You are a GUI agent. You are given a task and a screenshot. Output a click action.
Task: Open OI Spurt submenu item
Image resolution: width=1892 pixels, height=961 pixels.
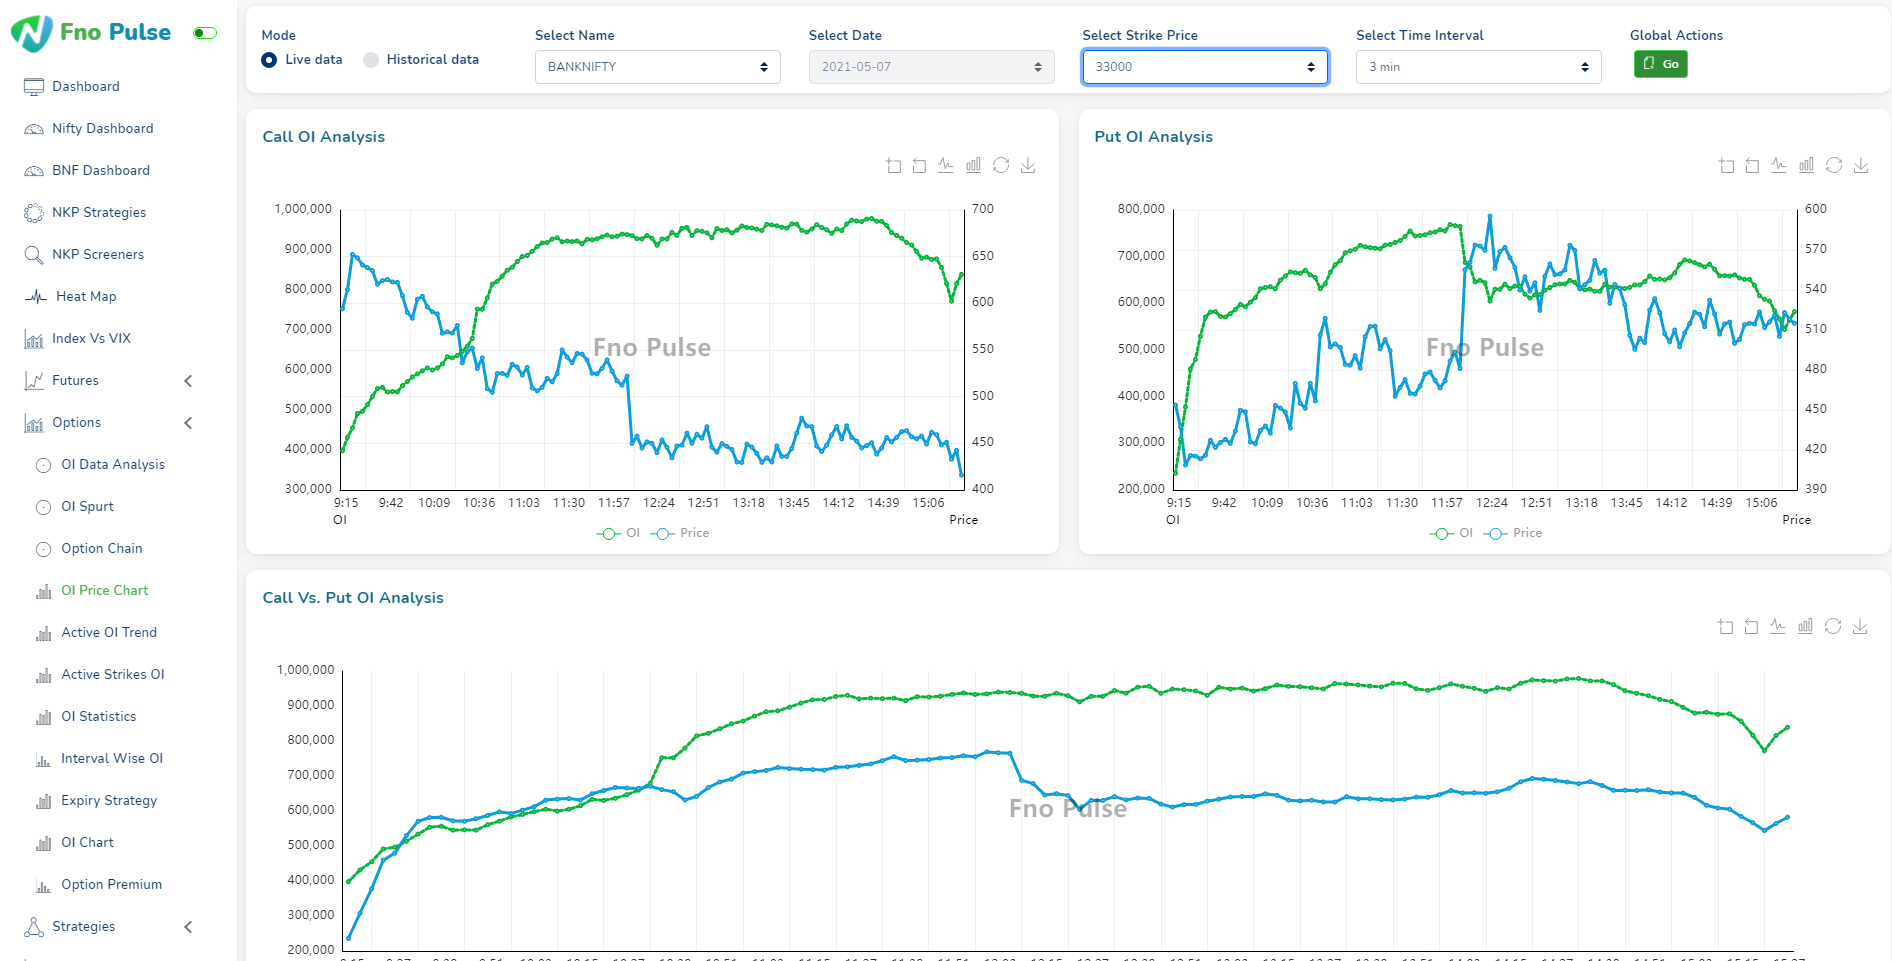[x=87, y=506]
